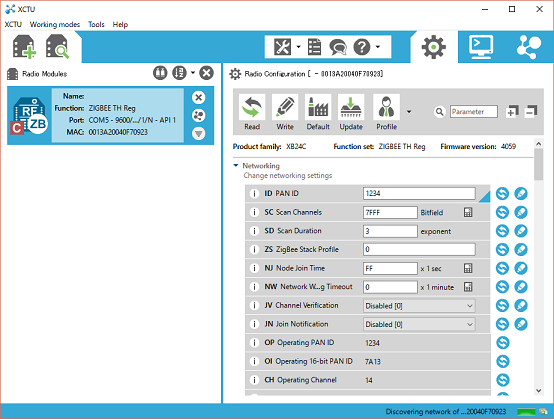
Task: Open the Profile button
Action: point(387,112)
